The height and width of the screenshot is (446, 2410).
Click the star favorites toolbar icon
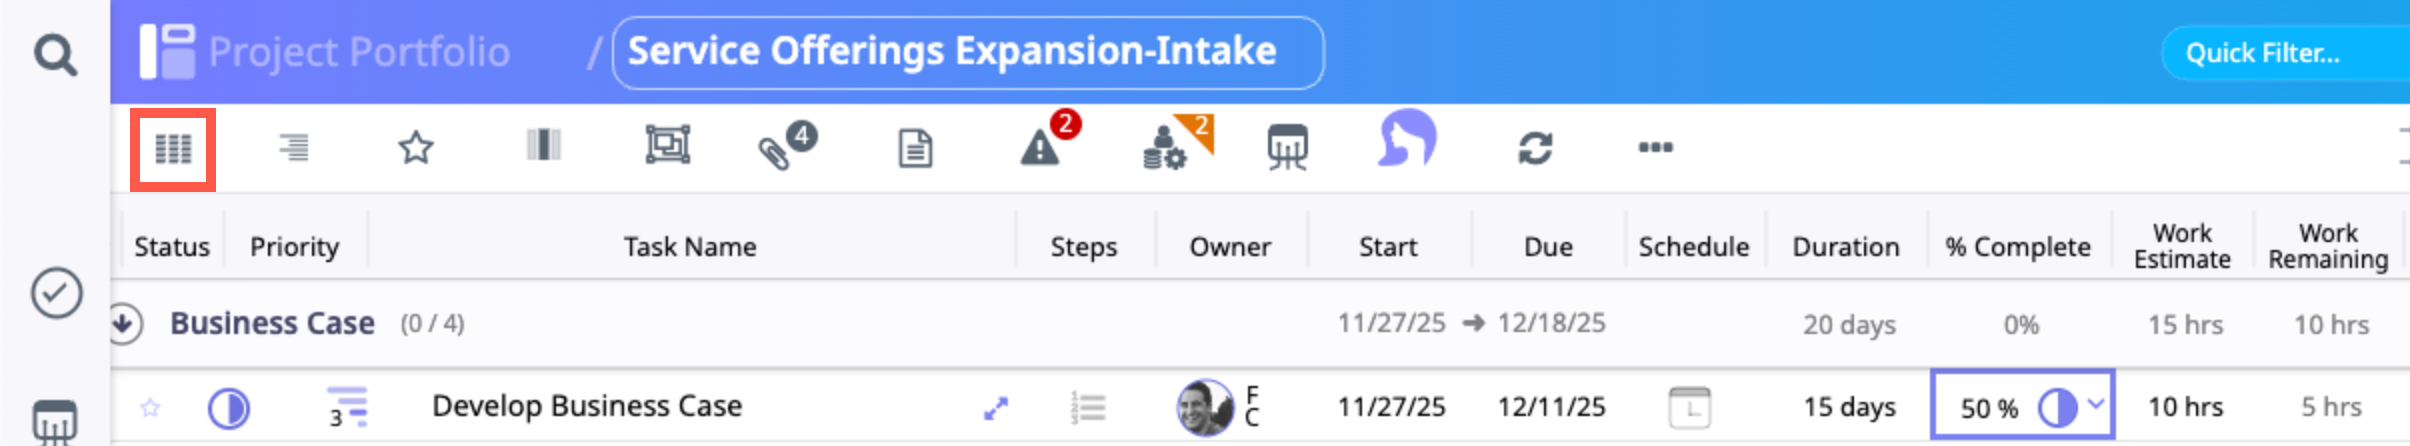416,148
